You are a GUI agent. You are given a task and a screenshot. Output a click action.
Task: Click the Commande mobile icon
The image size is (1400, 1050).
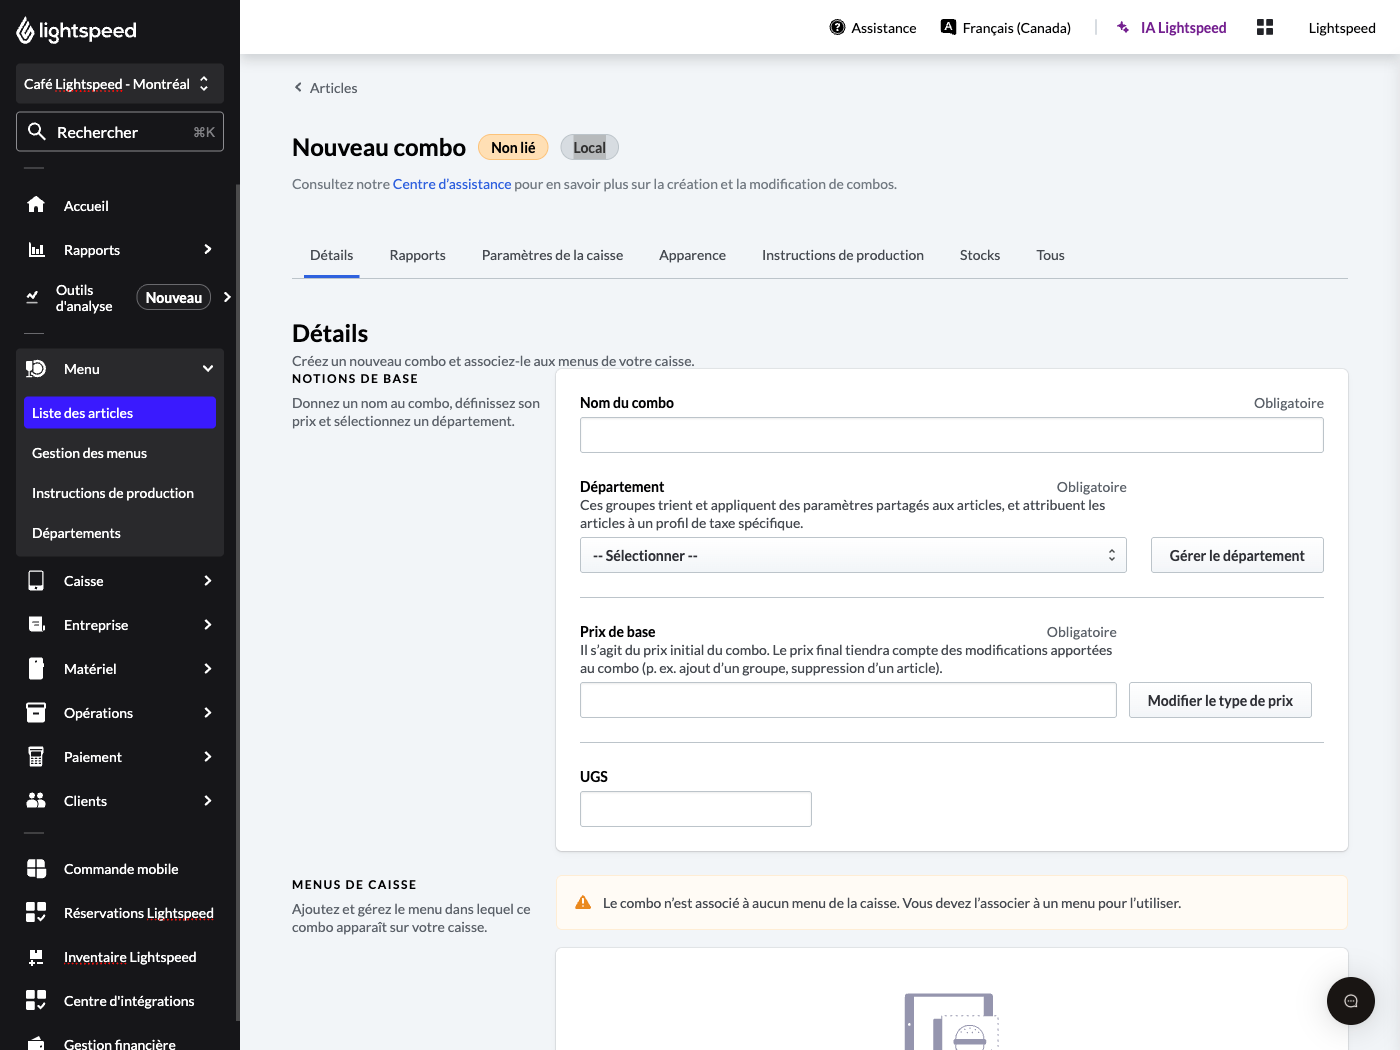pyautogui.click(x=36, y=869)
